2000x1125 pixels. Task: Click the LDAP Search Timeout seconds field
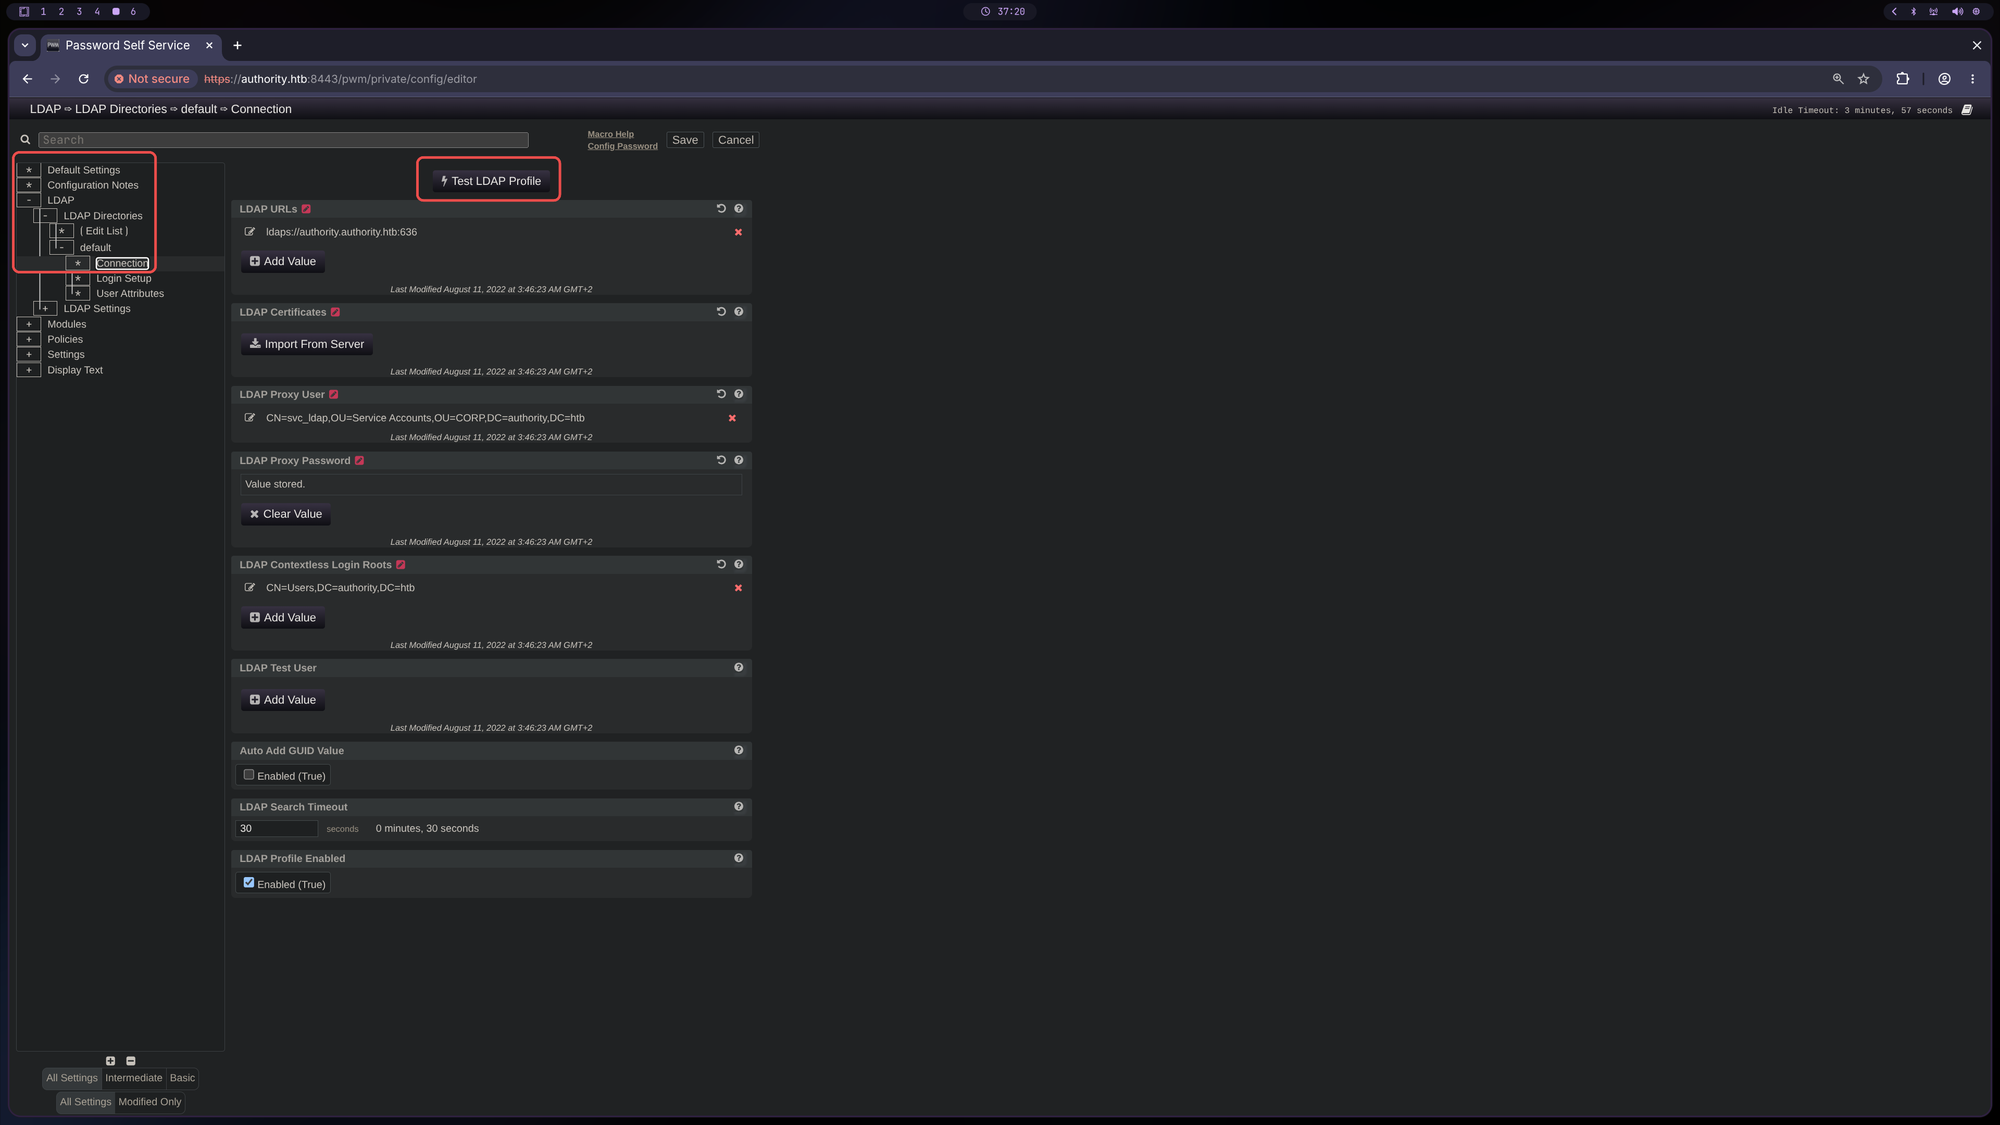[277, 829]
